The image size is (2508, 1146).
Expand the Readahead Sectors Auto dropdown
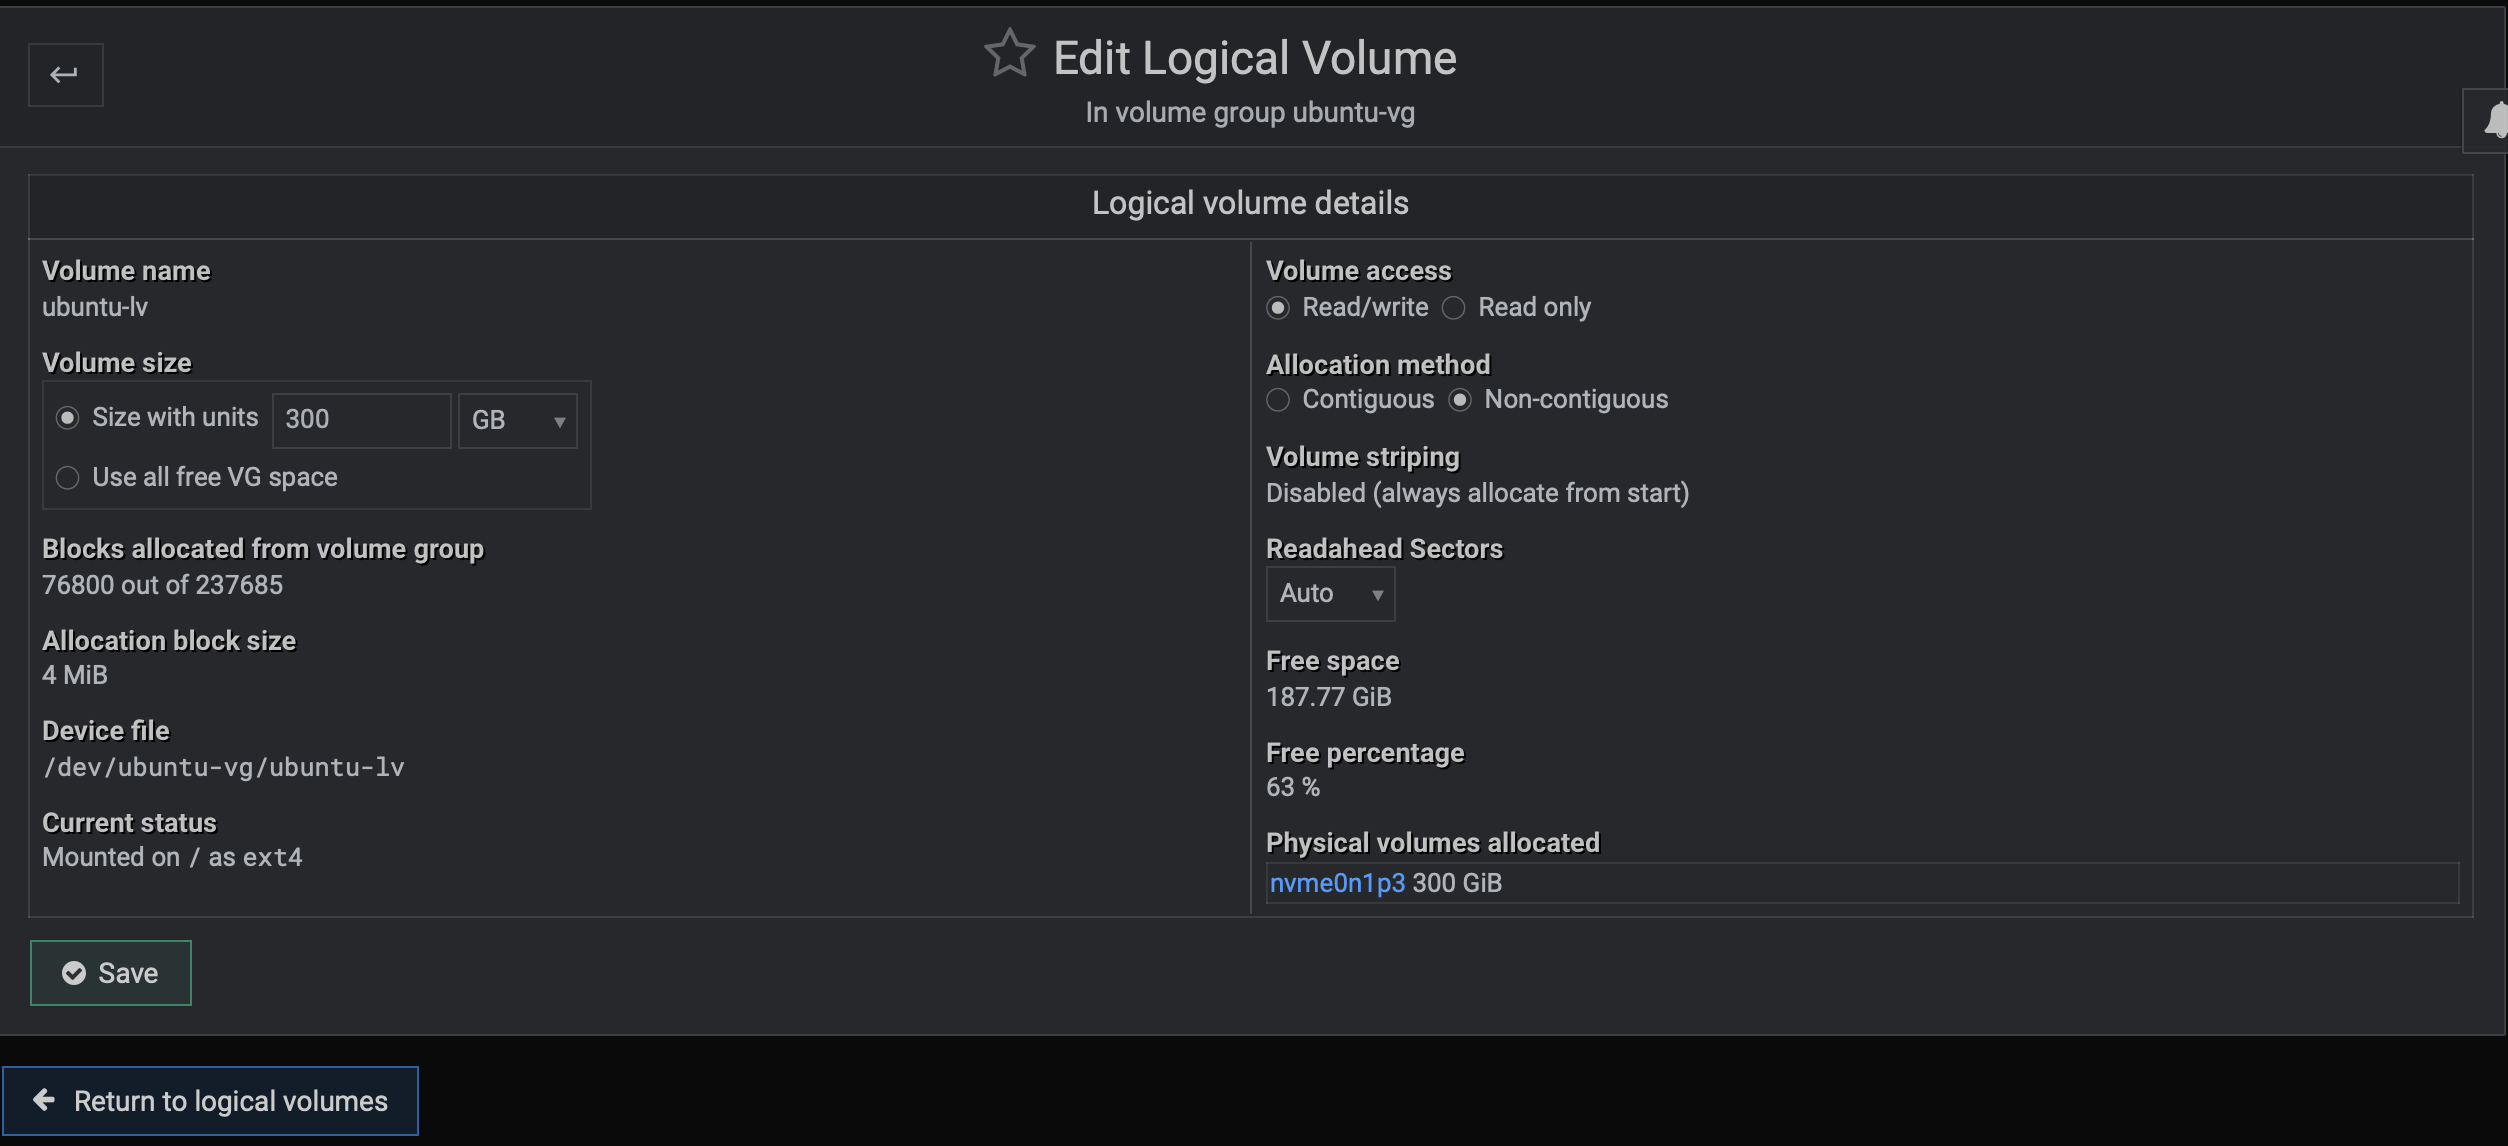point(1330,594)
